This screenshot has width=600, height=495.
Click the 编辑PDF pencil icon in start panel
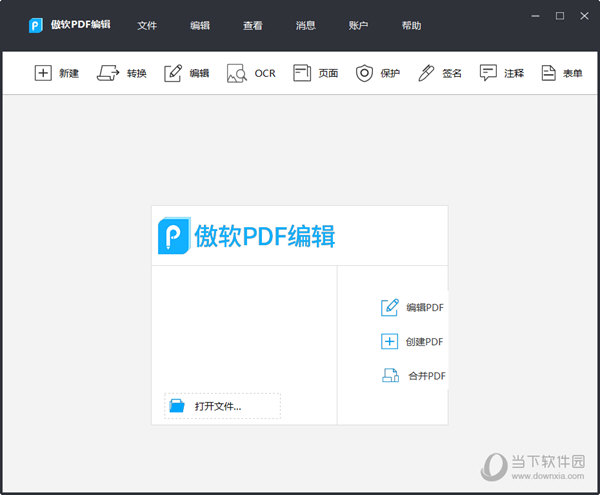tap(390, 307)
